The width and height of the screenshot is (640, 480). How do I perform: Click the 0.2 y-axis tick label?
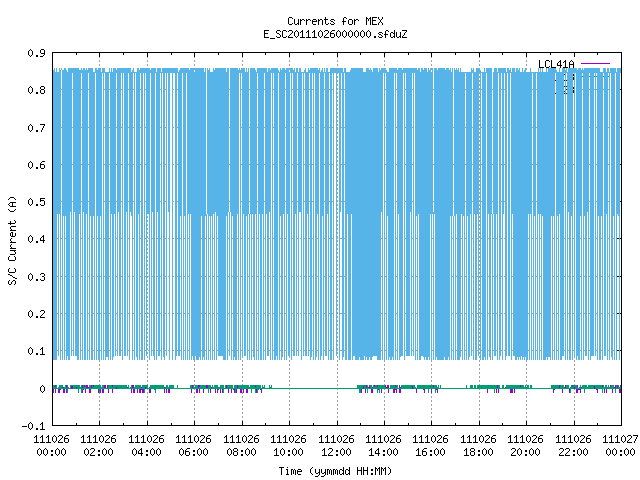pos(36,314)
